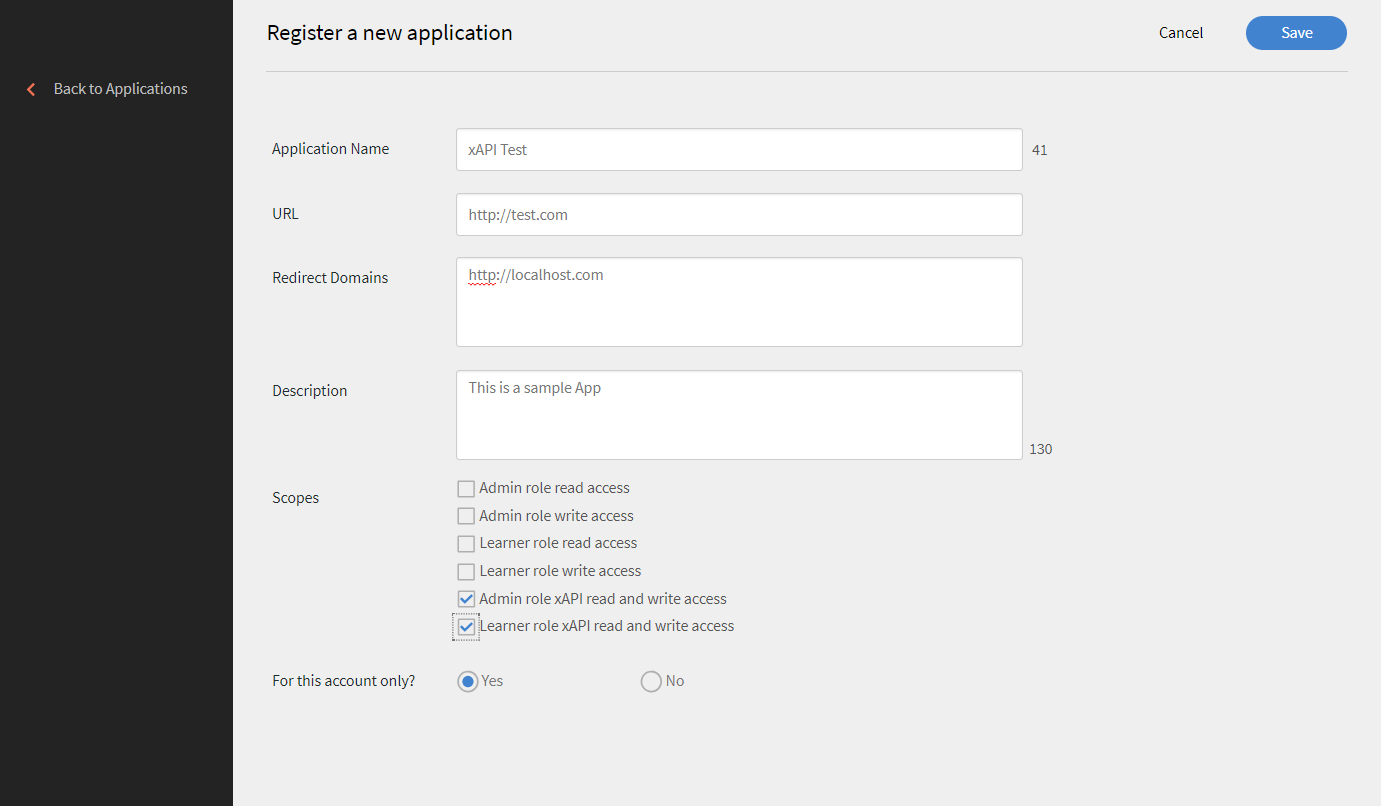Tick Learner role read access checkbox
This screenshot has width=1381, height=806.
(x=466, y=544)
